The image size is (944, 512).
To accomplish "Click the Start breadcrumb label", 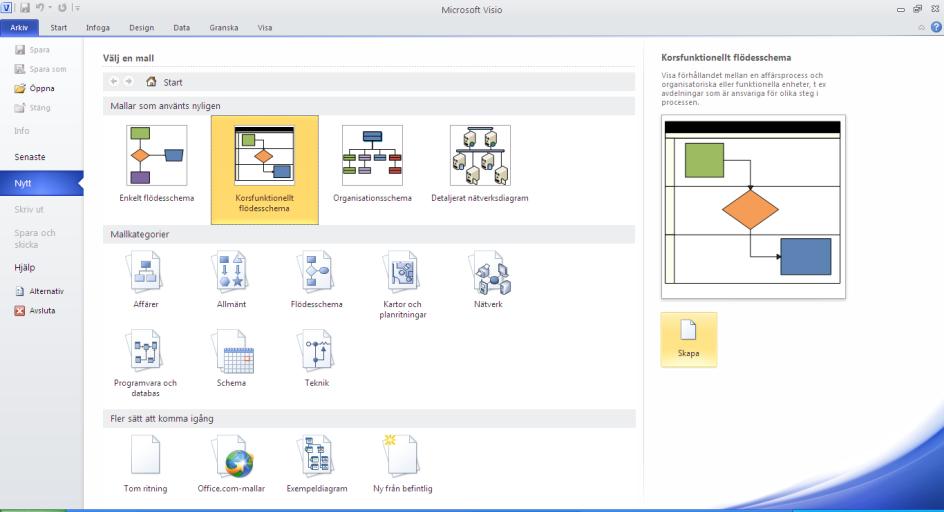I will [x=173, y=82].
